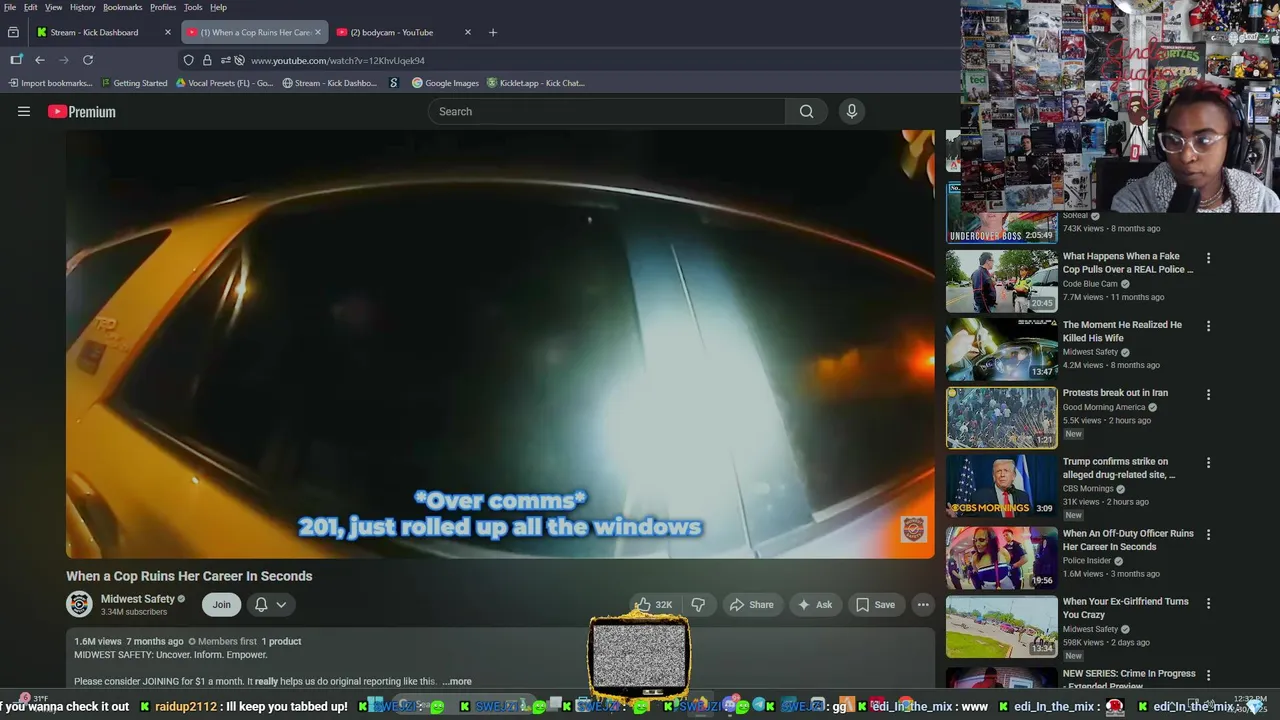Screen dimensions: 1280x720
Task: Open the View menu
Action: click(54, 7)
